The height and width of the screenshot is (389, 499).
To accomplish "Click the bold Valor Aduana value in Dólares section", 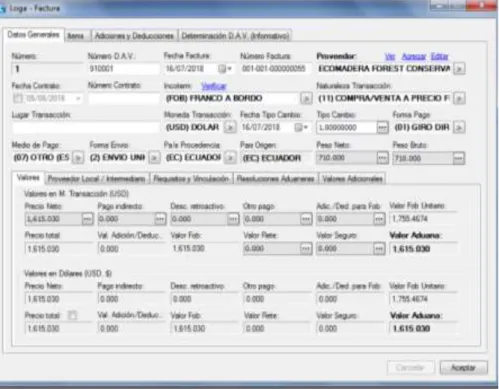I will point(412,329).
